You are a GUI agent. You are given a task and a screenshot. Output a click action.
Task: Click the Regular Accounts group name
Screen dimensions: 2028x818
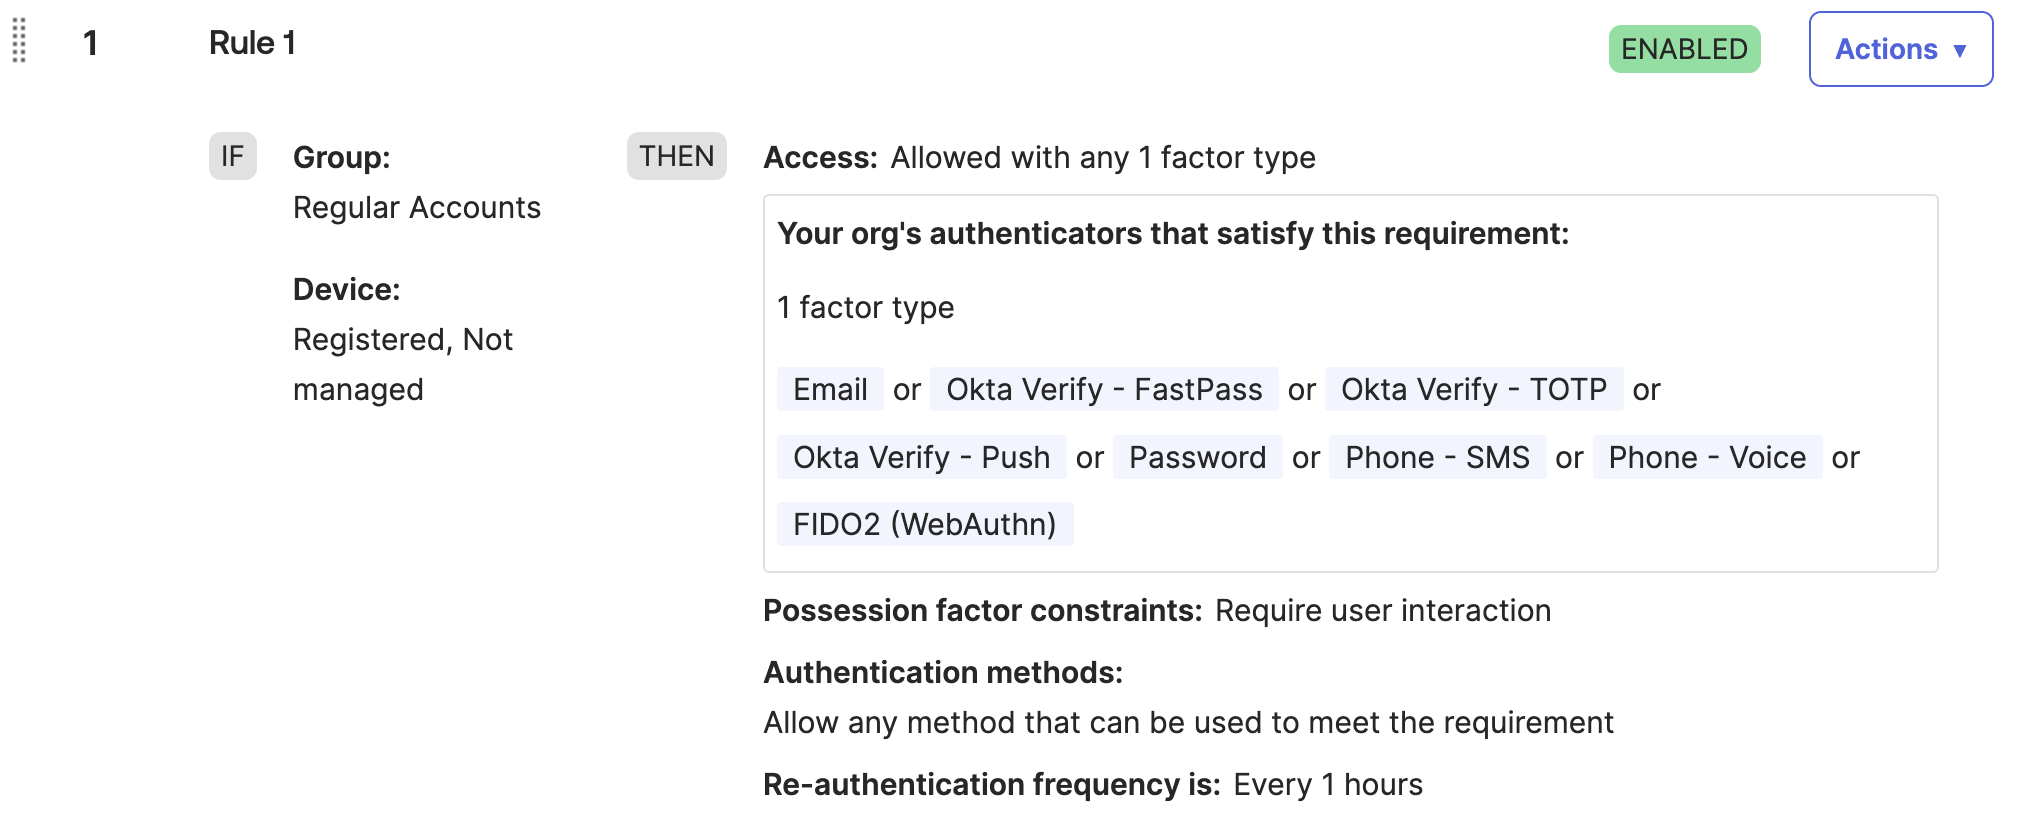coord(417,207)
